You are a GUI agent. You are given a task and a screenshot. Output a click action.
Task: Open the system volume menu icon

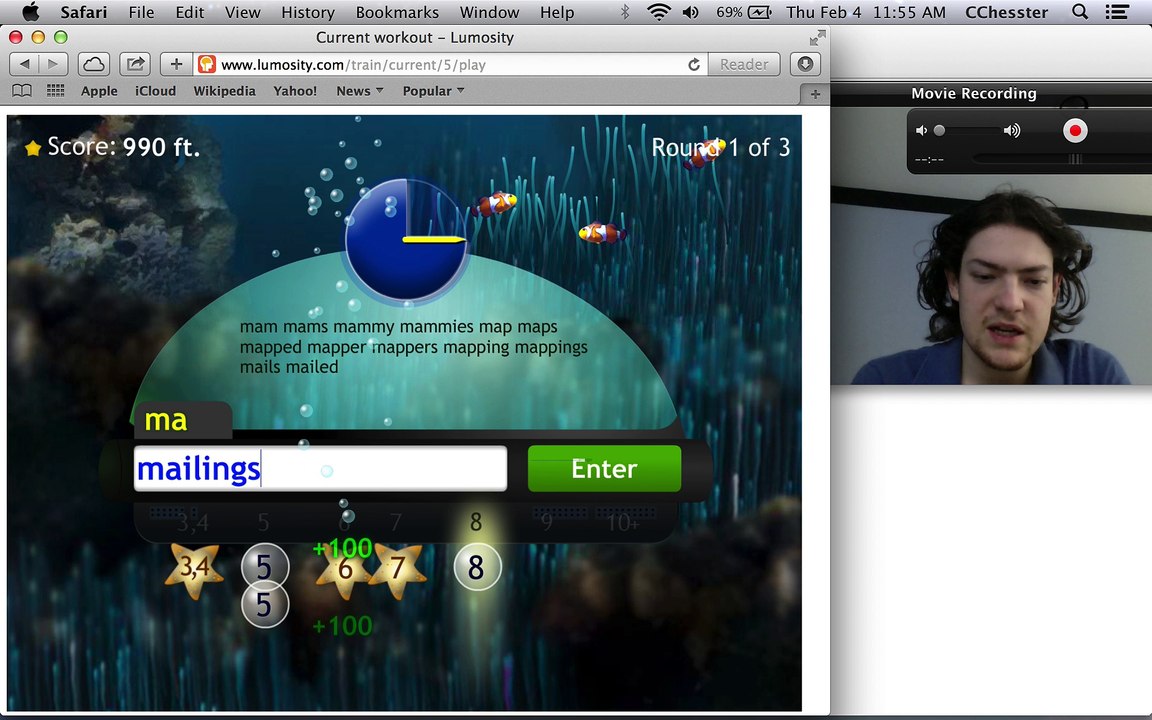691,12
